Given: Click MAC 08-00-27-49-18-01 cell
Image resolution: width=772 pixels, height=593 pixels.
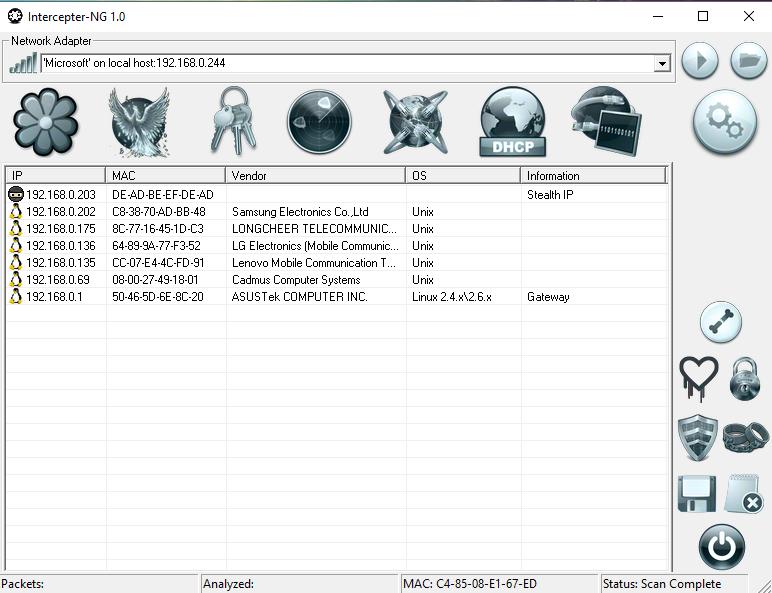Looking at the screenshot, I should click(x=155, y=280).
